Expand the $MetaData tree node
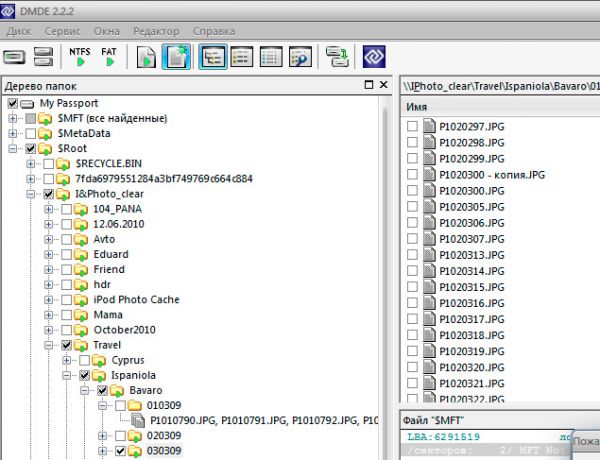This screenshot has width=600, height=460. [x=14, y=134]
